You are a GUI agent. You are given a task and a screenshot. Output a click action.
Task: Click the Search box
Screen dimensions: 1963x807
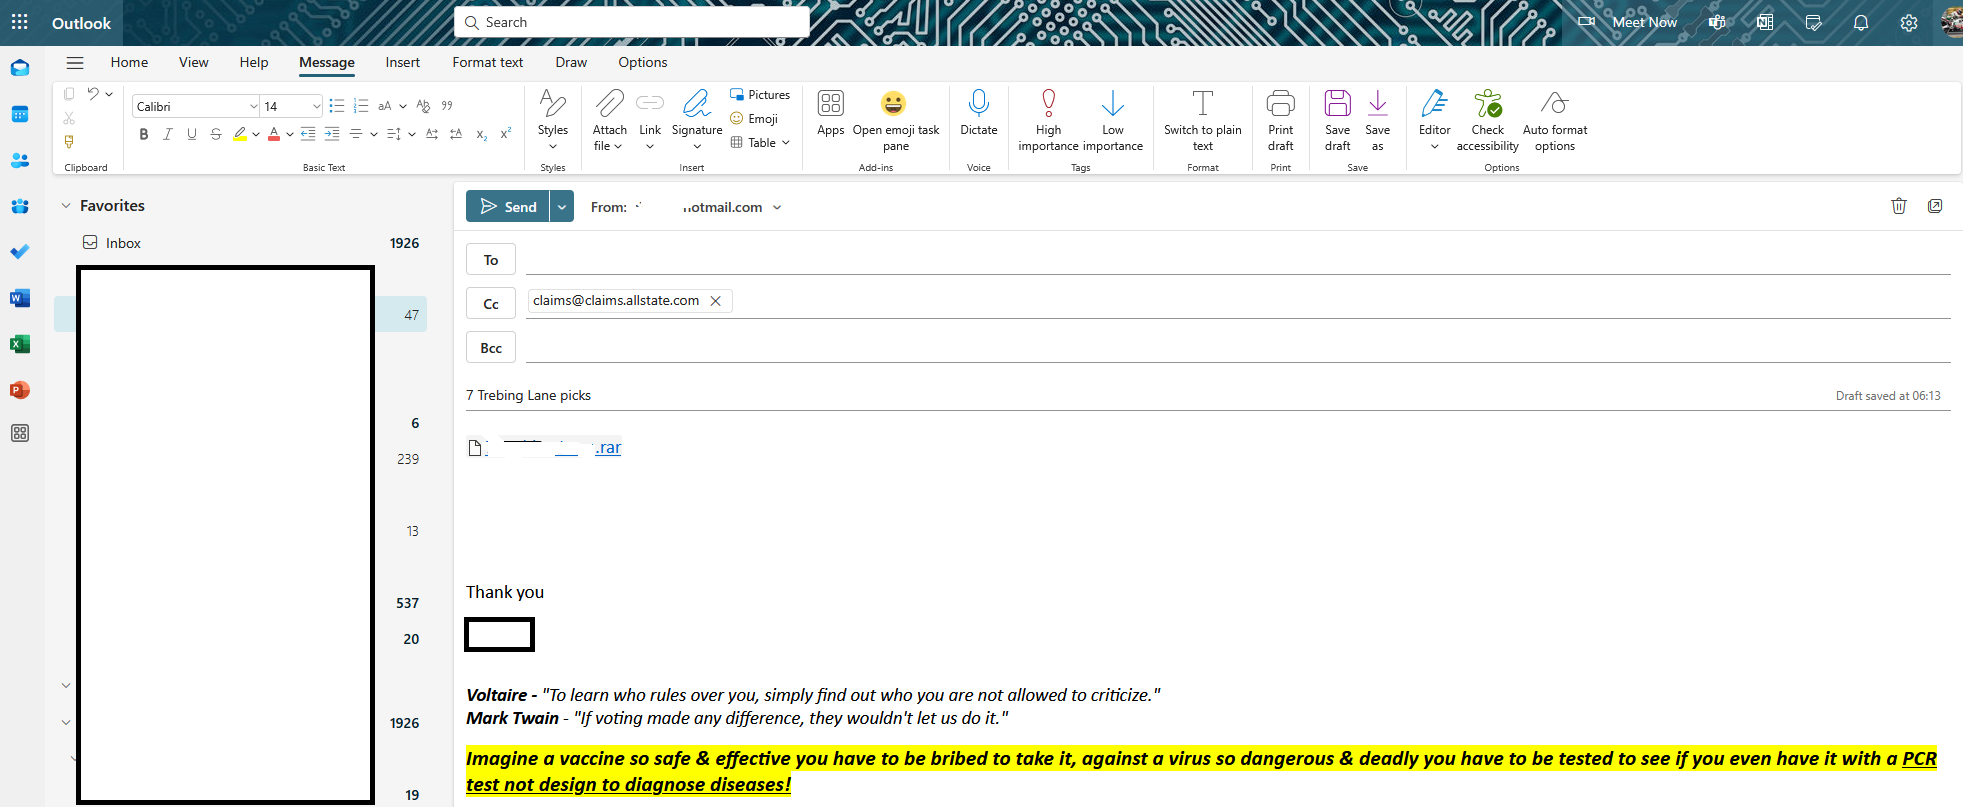(632, 22)
